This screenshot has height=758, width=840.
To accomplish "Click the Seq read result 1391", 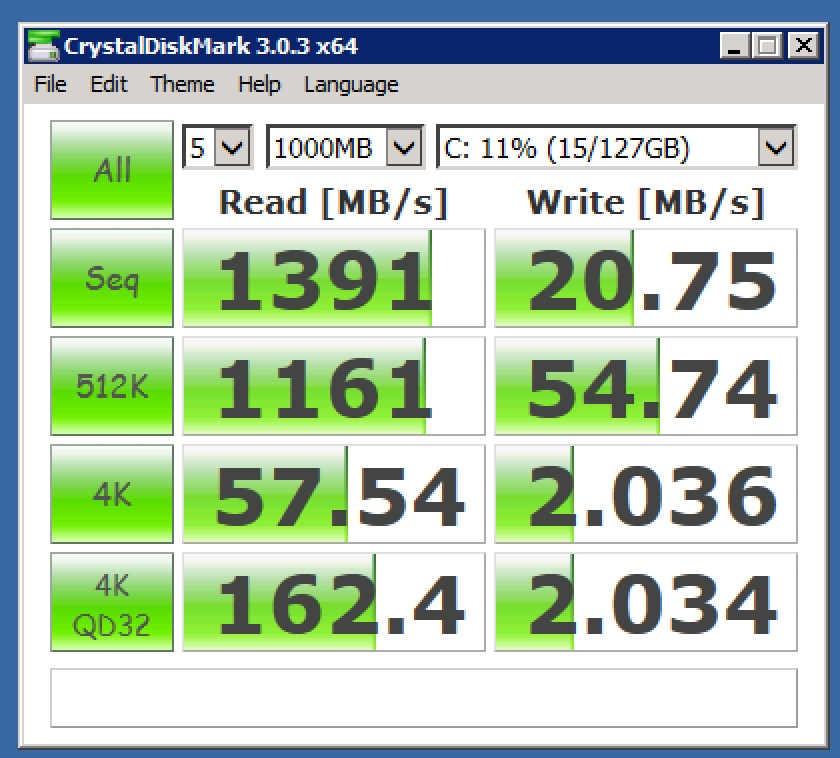I will (x=333, y=278).
